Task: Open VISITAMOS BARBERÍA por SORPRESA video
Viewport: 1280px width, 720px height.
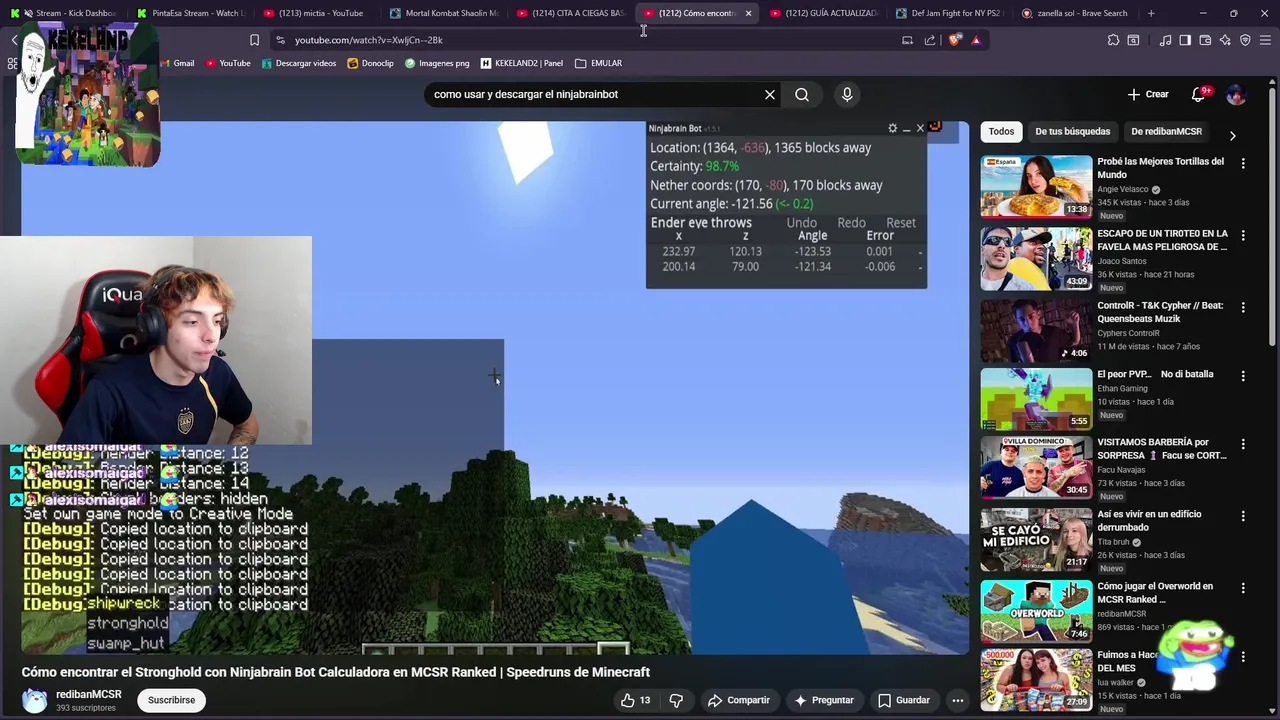Action: [1036, 467]
